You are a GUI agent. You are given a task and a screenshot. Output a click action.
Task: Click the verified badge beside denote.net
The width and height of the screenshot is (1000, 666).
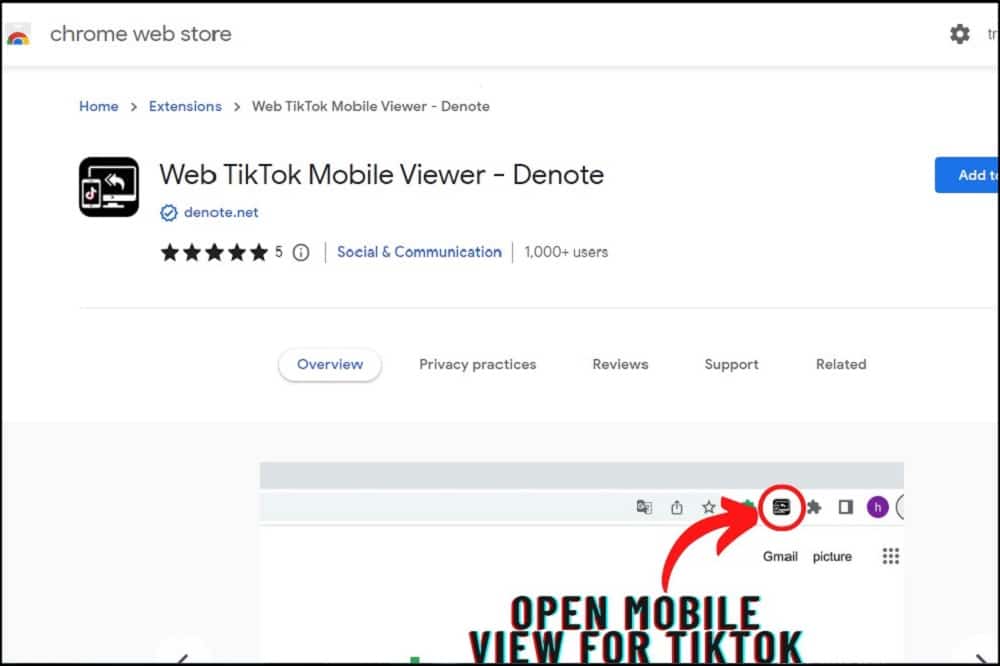(168, 212)
